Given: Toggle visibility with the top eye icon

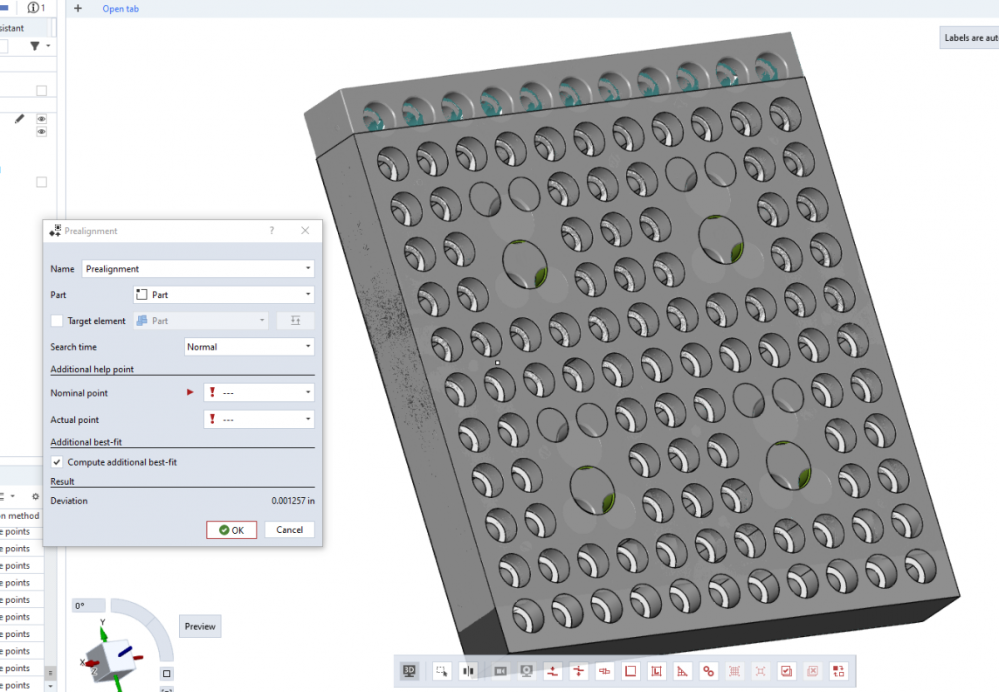Looking at the screenshot, I should [x=42, y=119].
